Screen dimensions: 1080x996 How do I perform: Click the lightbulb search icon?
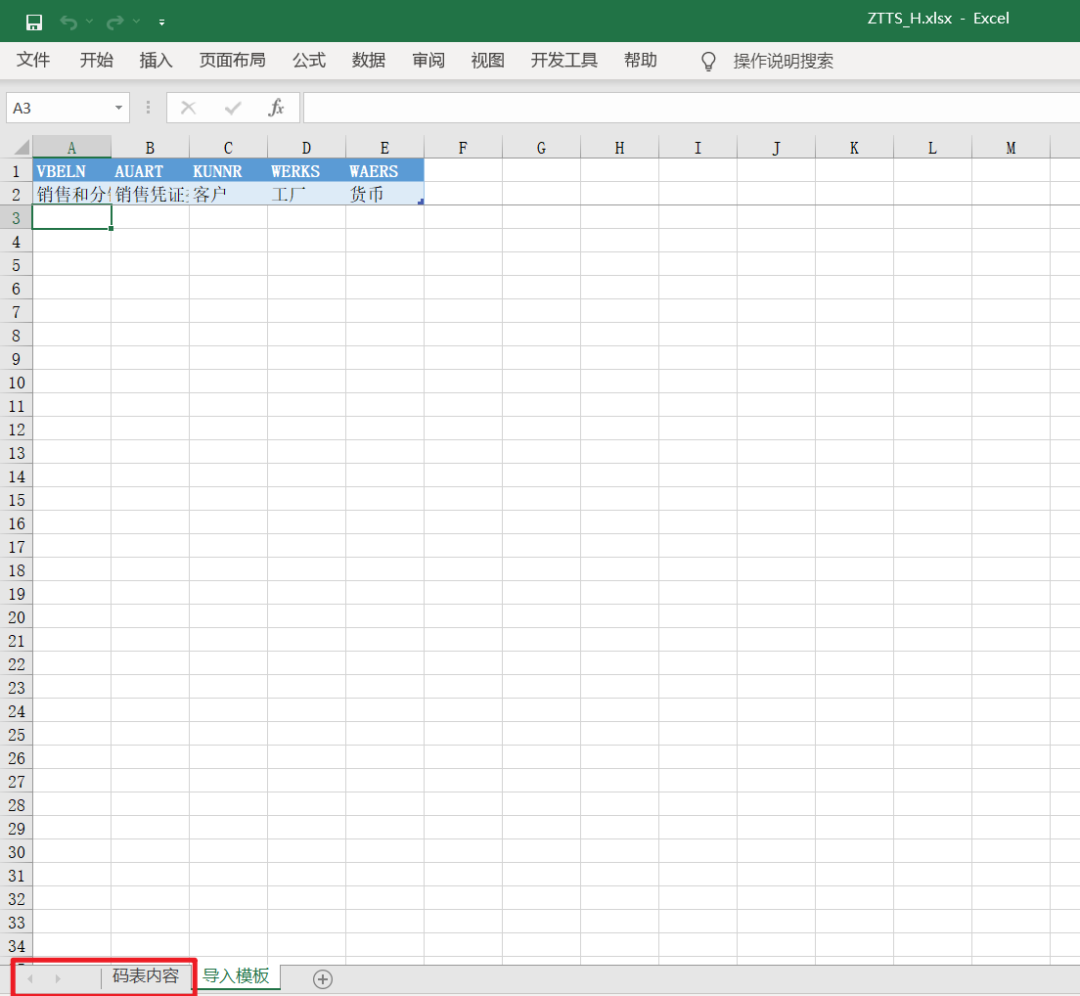pyautogui.click(x=708, y=61)
